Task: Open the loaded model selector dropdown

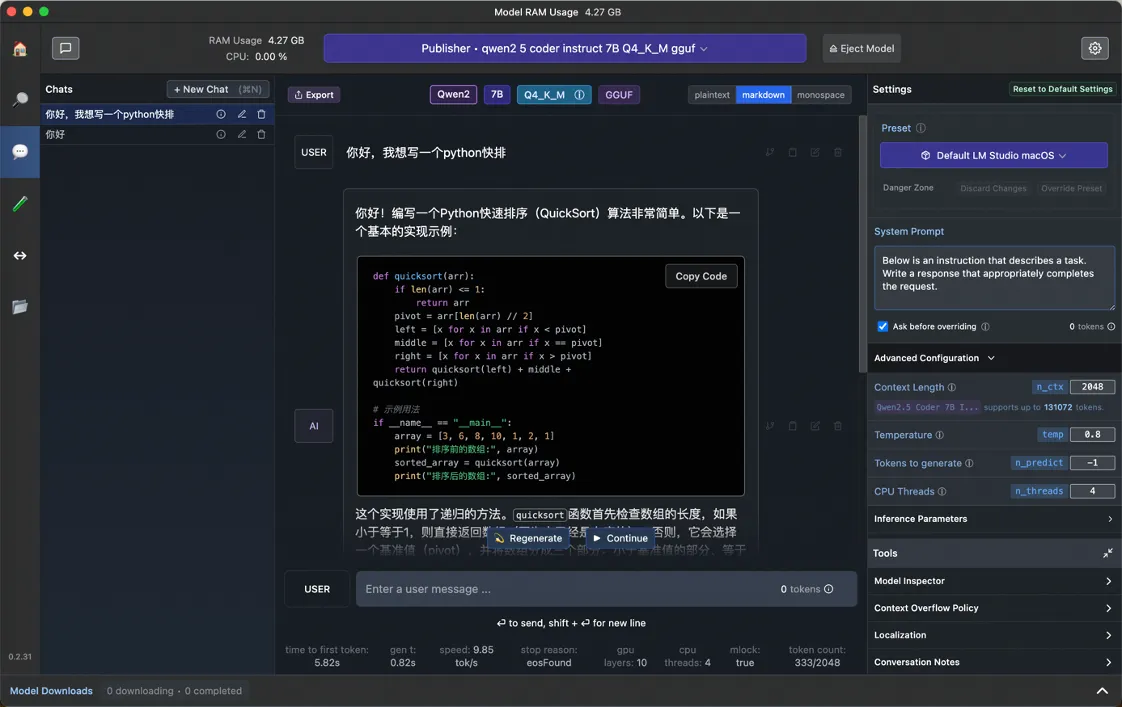Action: click(565, 48)
